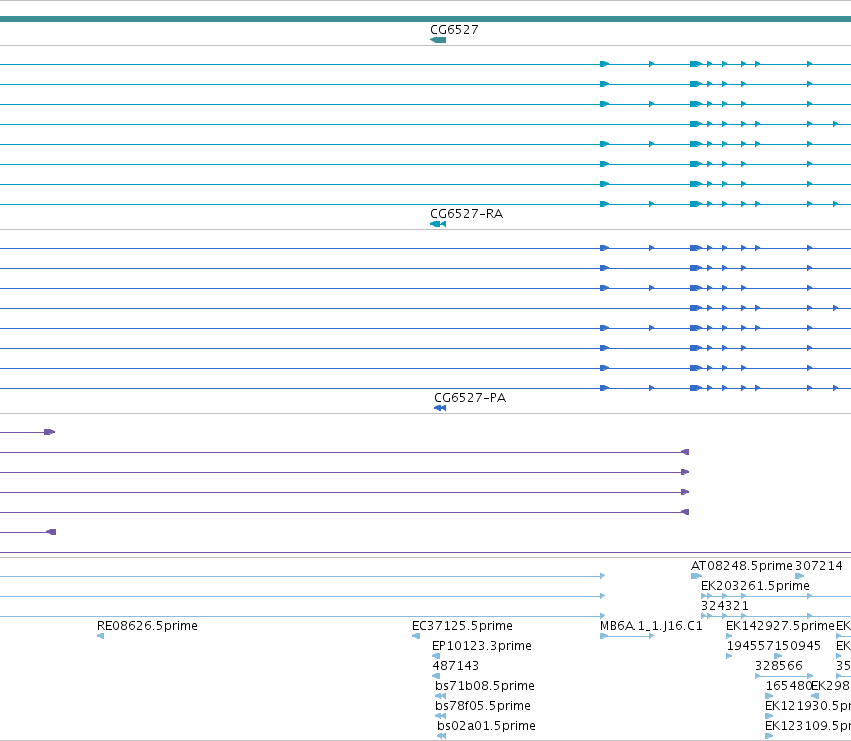This screenshot has height=741, width=851.
Task: Click the EK123109.5pr EST label
Action: (808, 726)
